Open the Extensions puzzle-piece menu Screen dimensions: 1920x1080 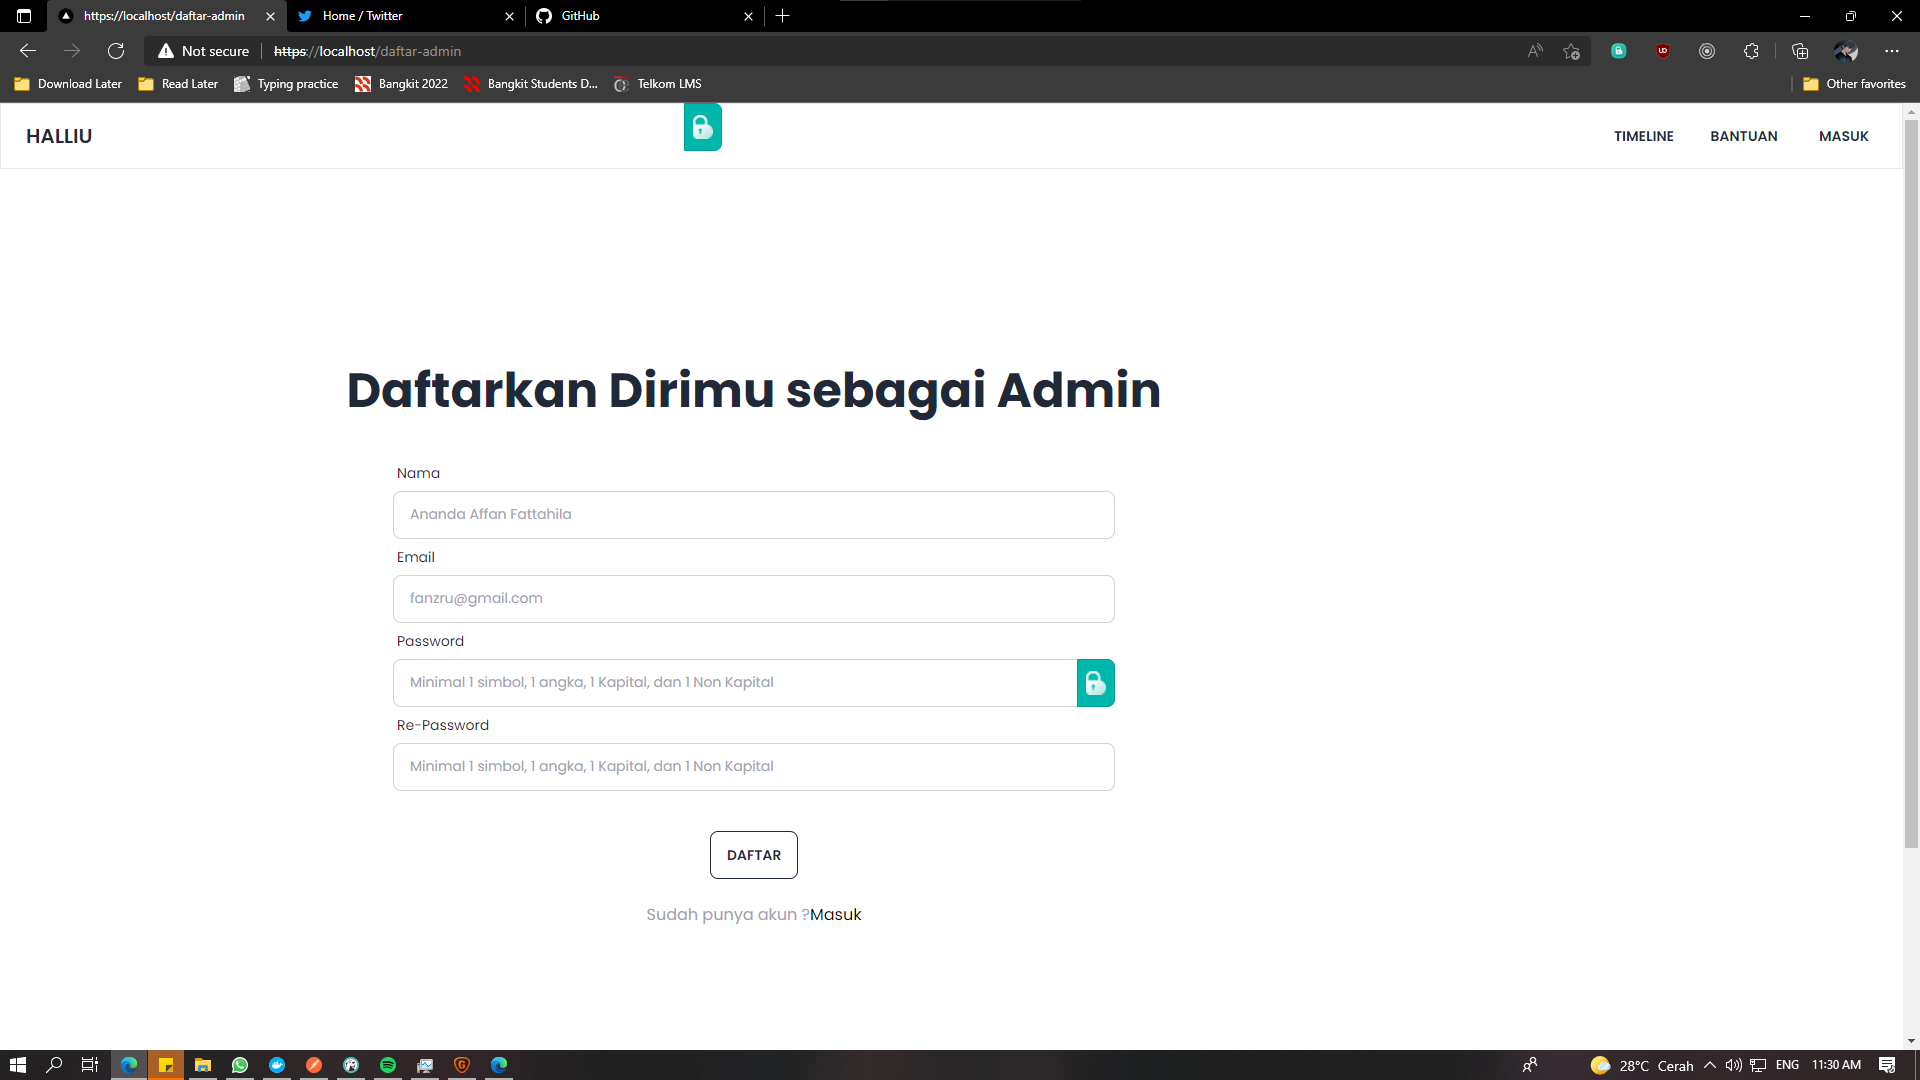click(x=1751, y=50)
